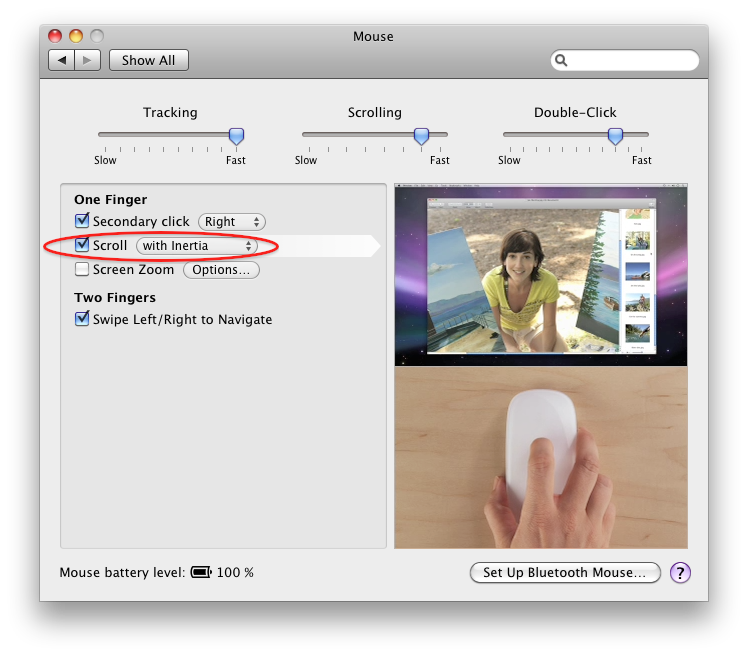Click Slow label under Scrolling slider
The image size is (748, 656).
pos(306,160)
